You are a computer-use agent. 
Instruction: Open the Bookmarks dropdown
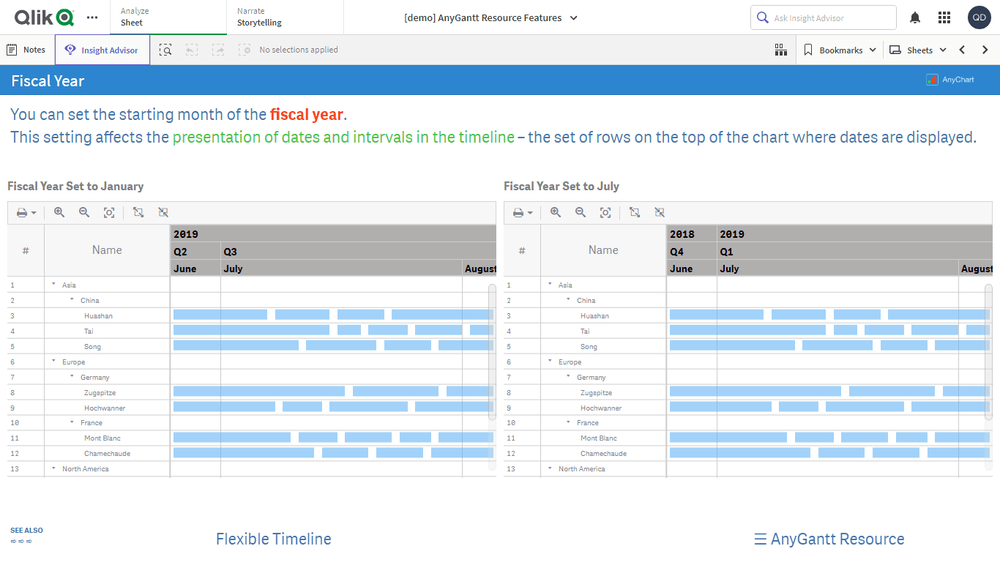click(840, 50)
